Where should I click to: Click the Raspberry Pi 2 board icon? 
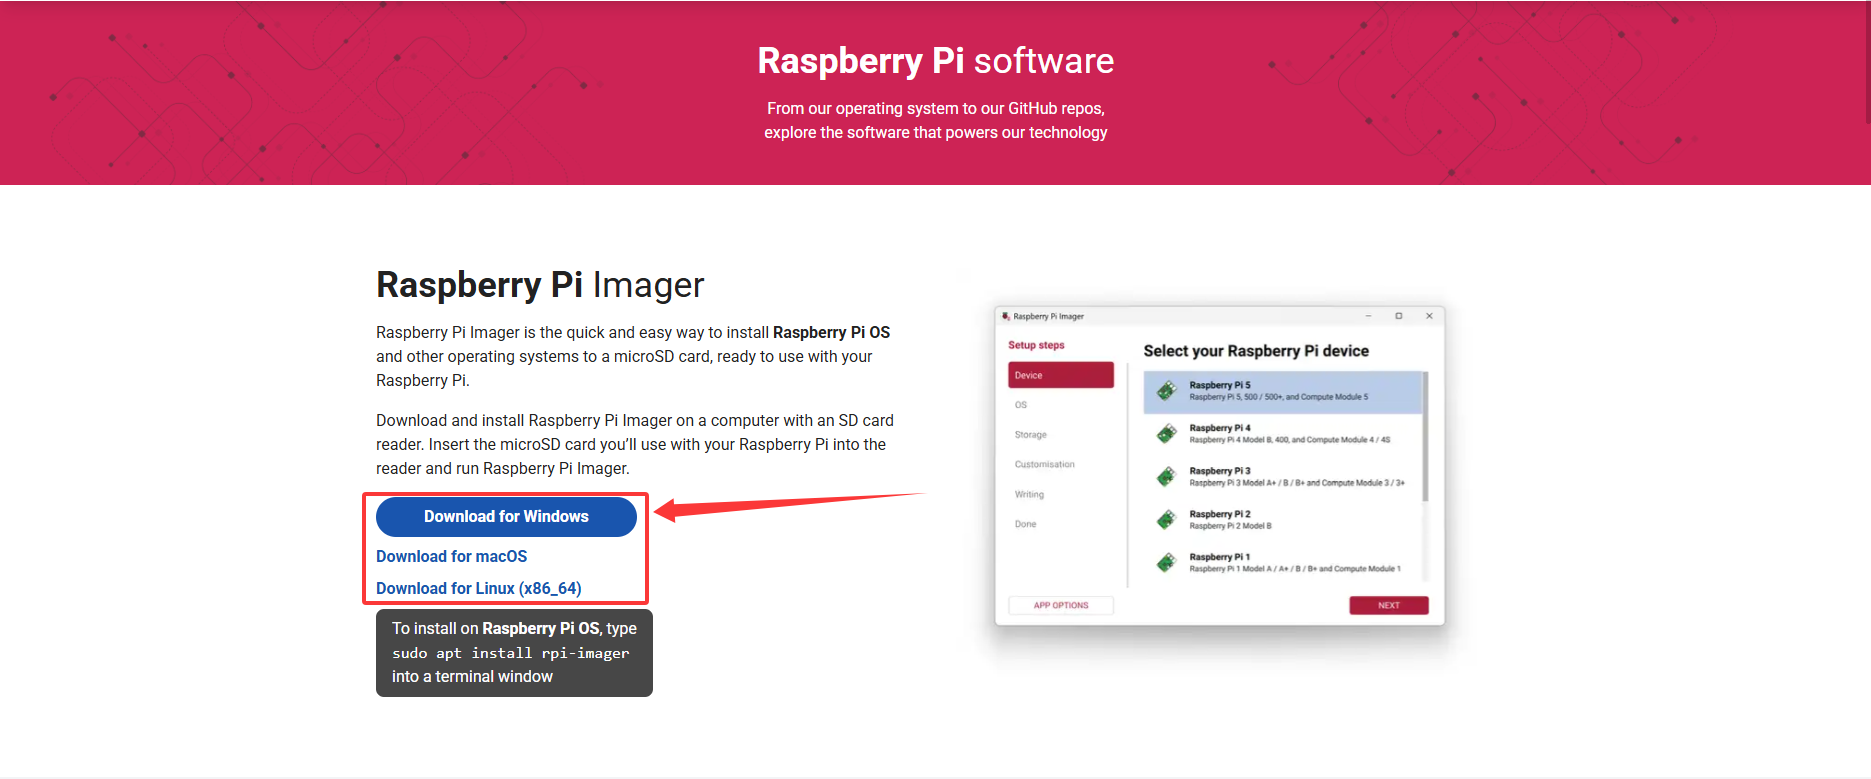click(1166, 520)
